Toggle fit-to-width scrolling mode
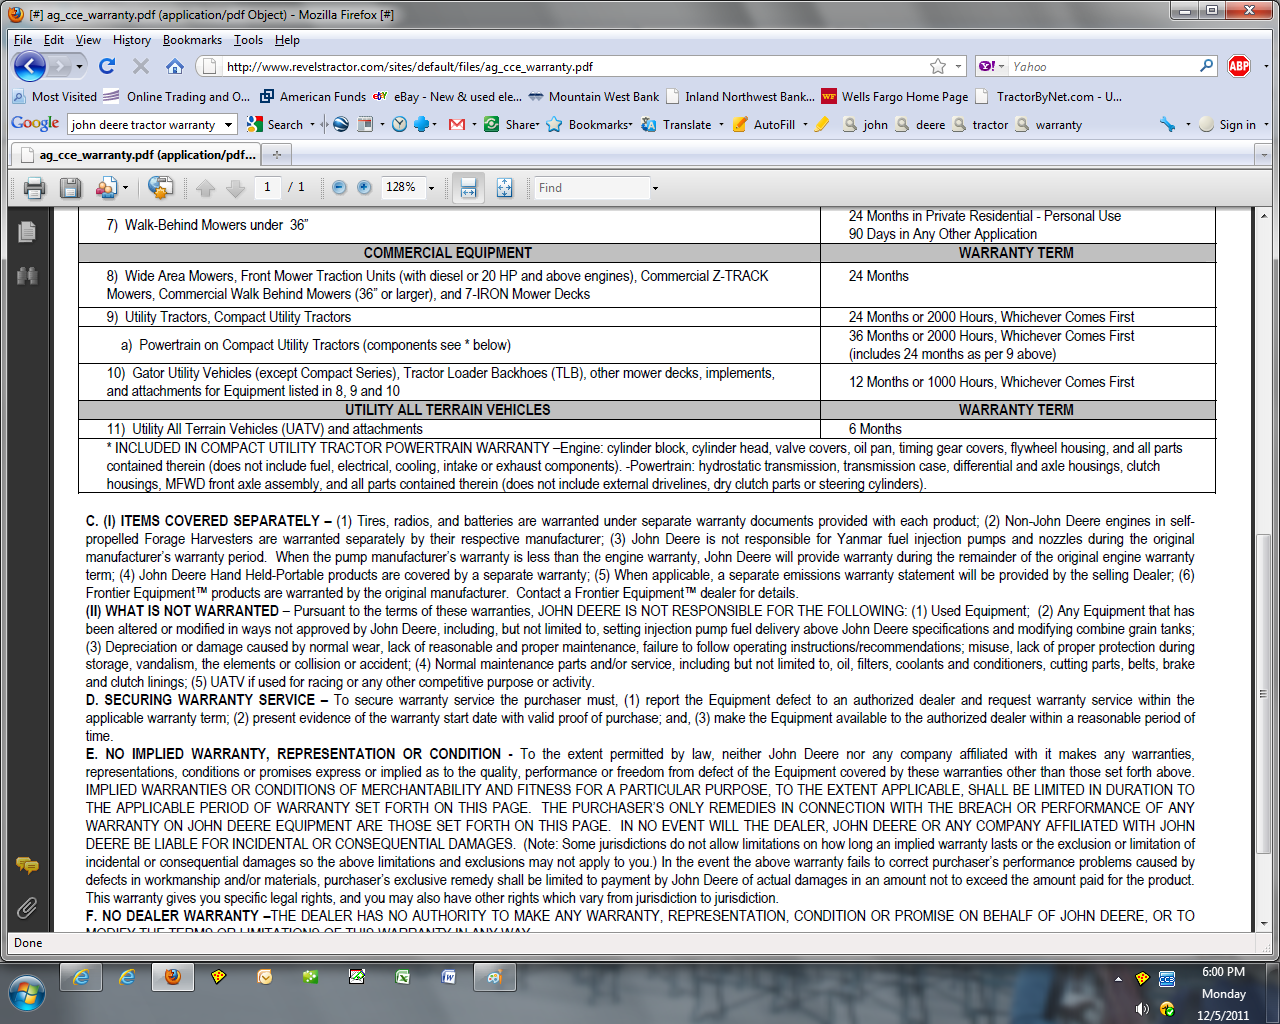The width and height of the screenshot is (1280, 1024). point(468,188)
